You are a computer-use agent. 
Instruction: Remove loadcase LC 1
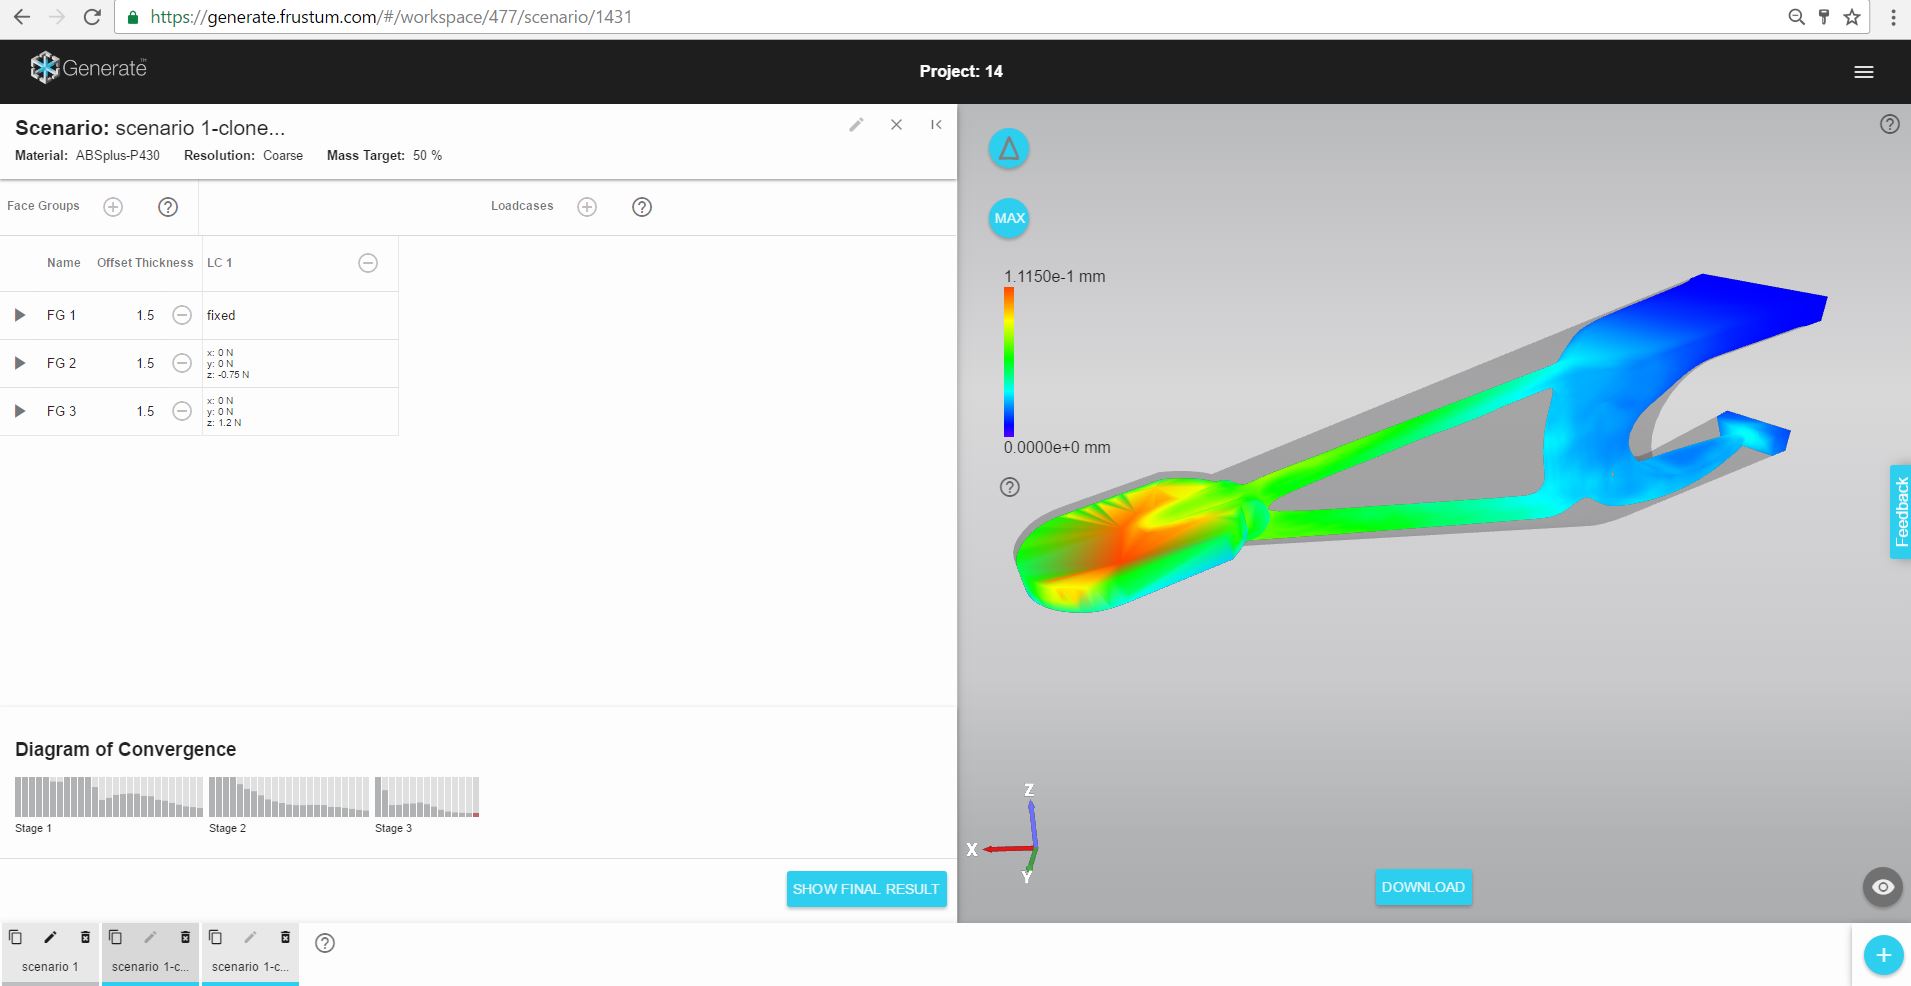[368, 263]
